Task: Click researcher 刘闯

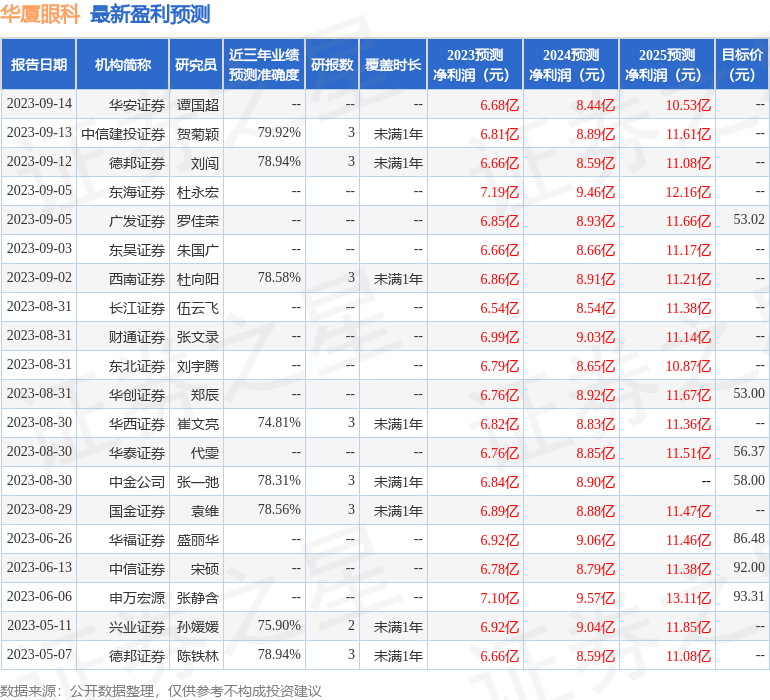Action: [205, 163]
